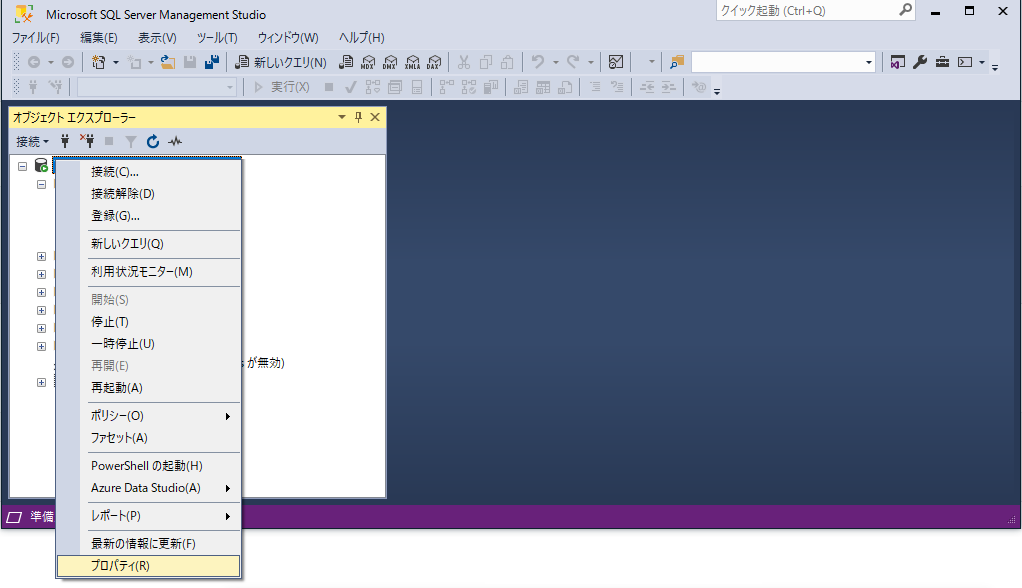Open ポリシー(O) submenu
1022x588 pixels.
pos(149,416)
